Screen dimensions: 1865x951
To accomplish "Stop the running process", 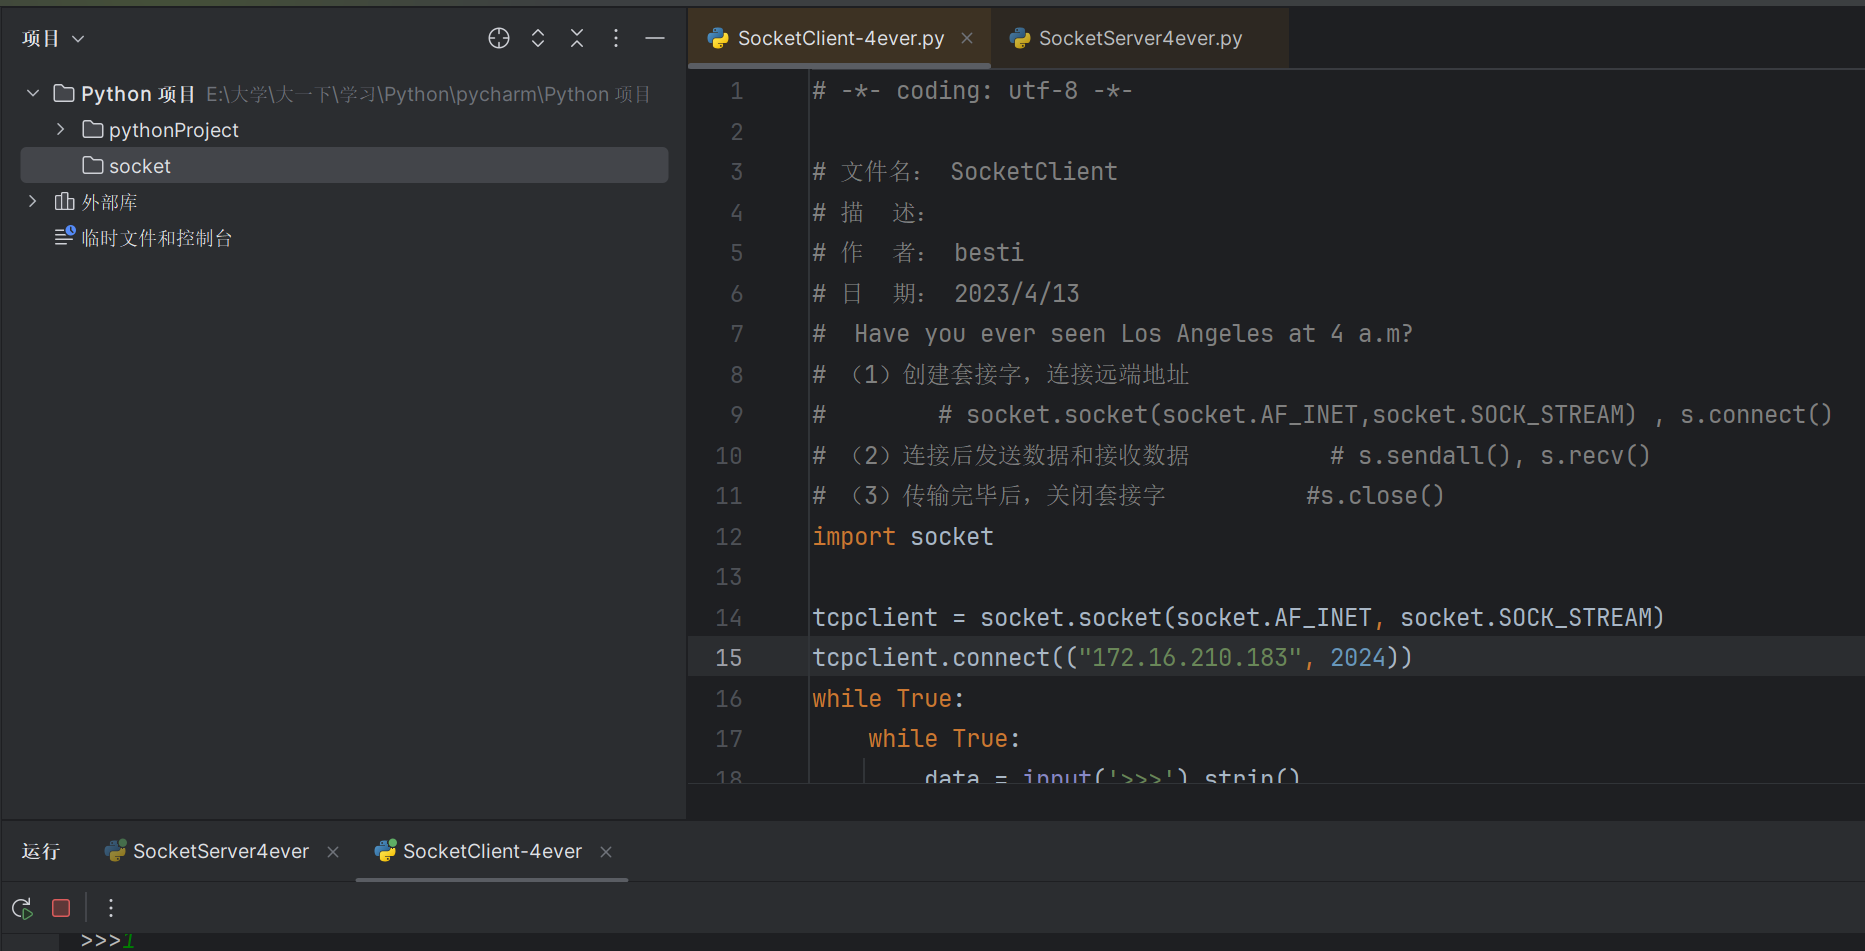I will 61,908.
